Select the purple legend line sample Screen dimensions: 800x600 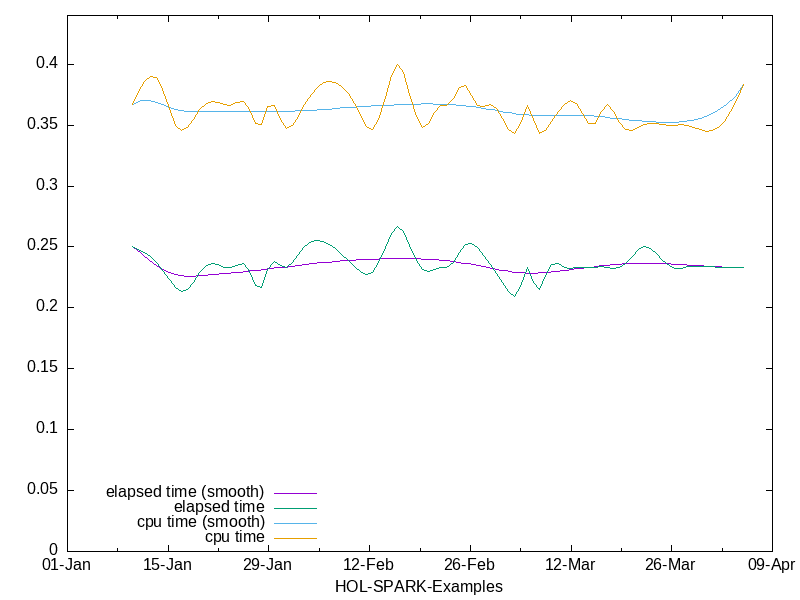click(x=294, y=492)
